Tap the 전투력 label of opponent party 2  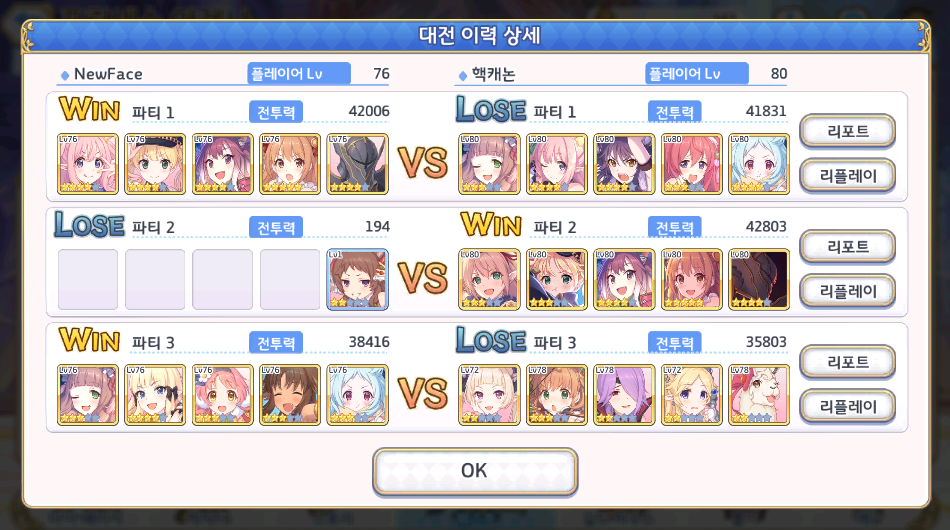[x=674, y=228]
